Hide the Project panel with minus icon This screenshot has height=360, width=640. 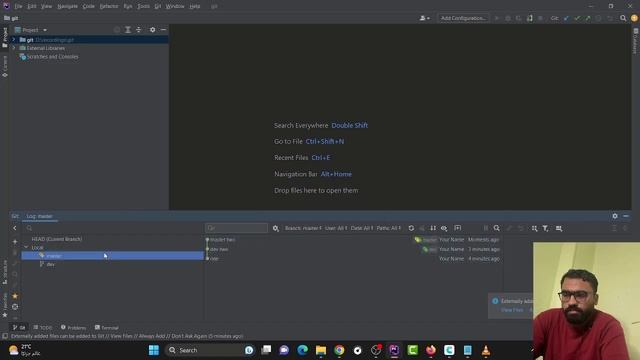click(x=163, y=30)
